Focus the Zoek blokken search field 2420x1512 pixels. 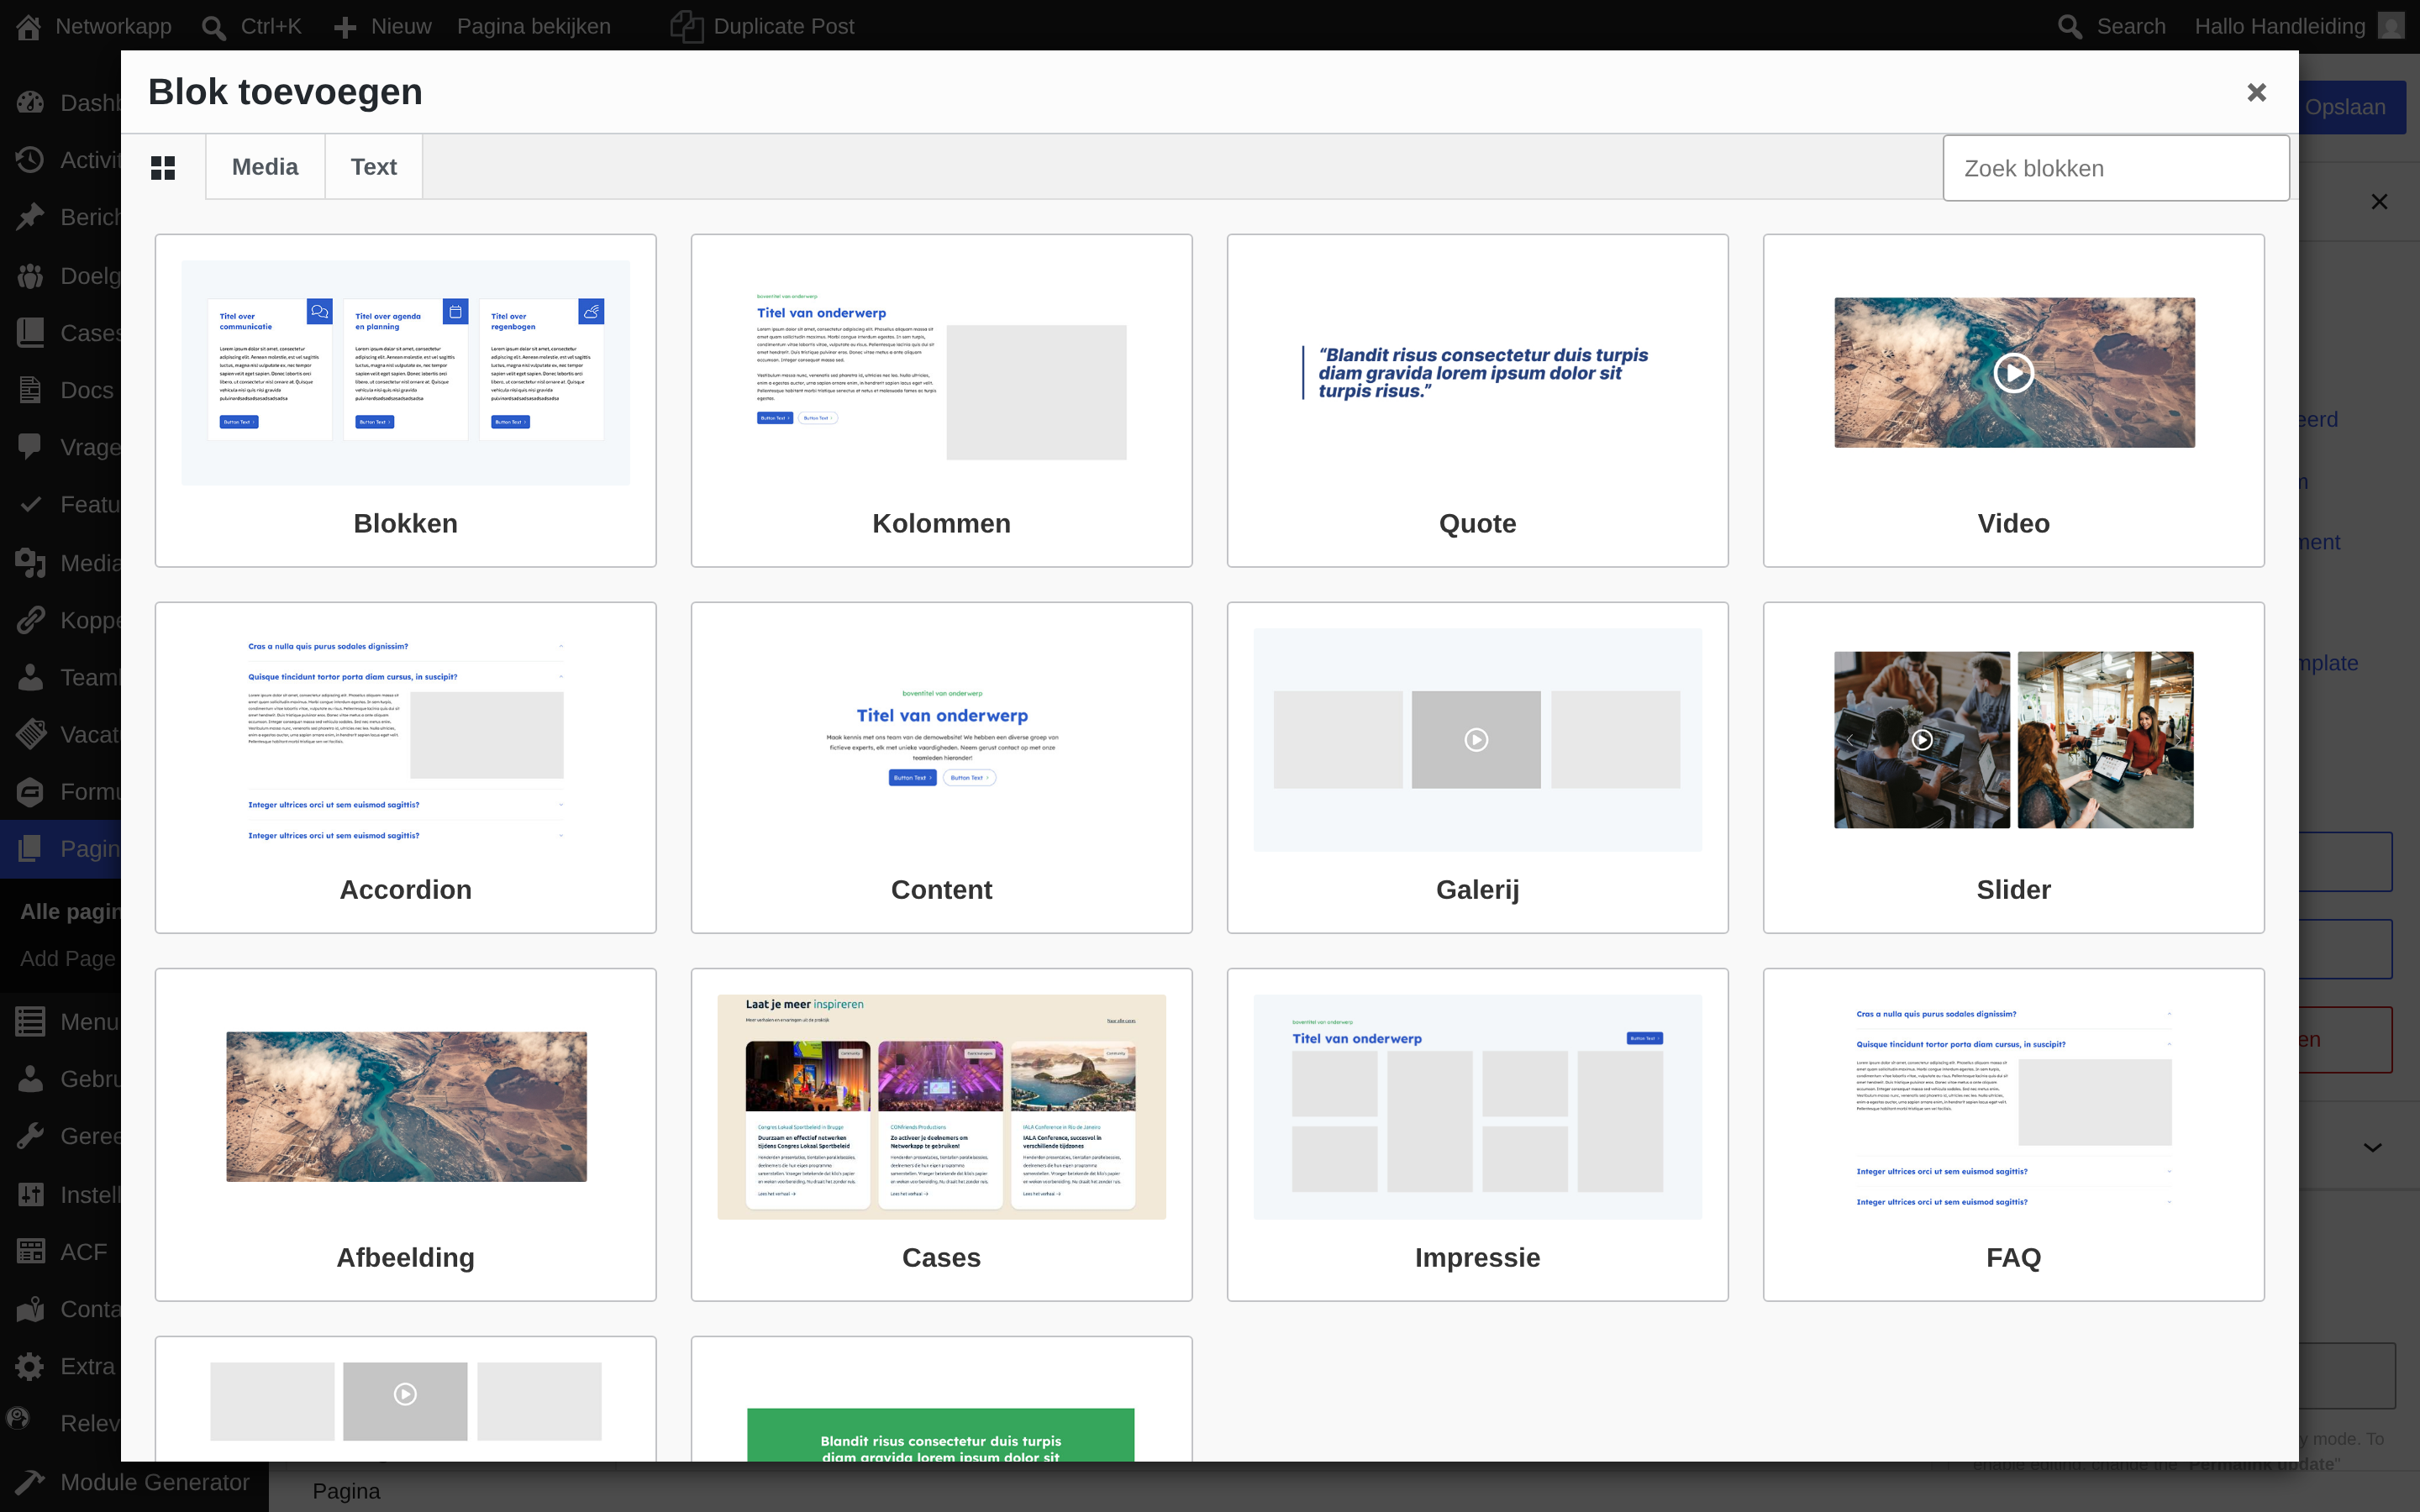(2116, 168)
